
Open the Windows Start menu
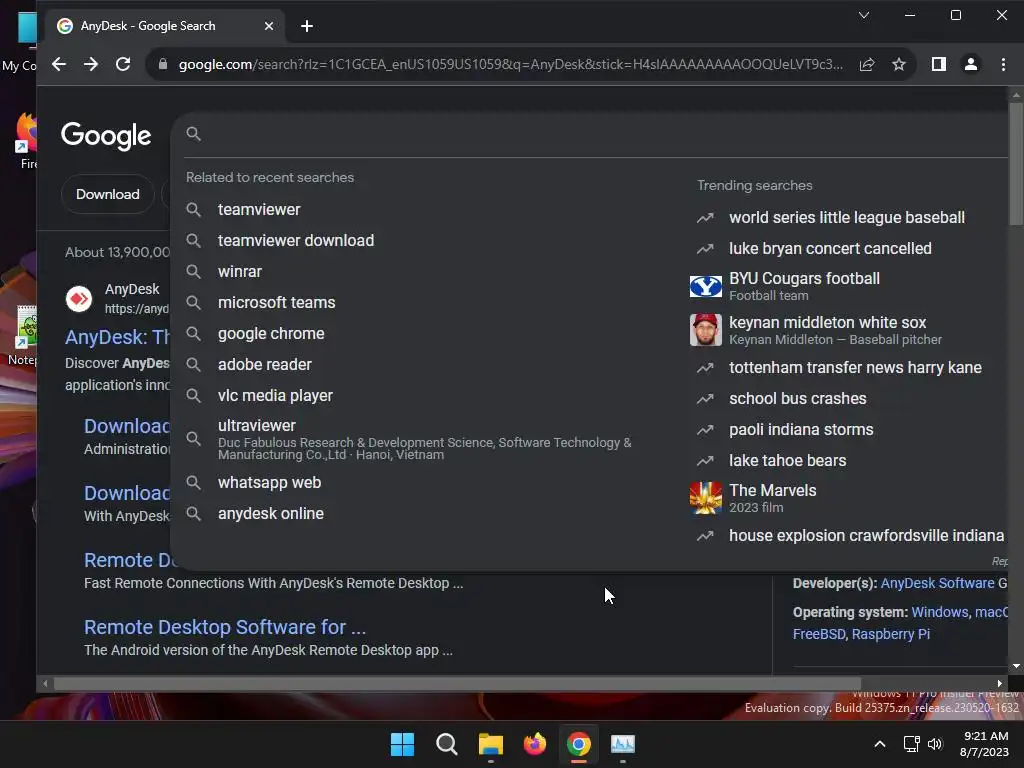pos(402,744)
